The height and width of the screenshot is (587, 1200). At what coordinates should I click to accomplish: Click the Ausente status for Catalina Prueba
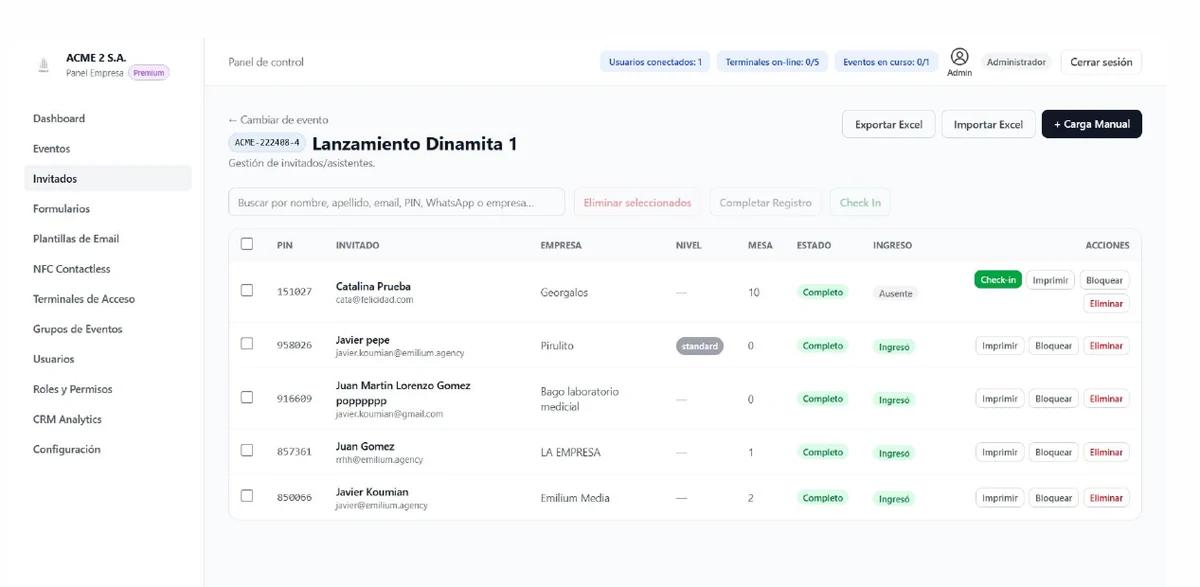point(895,293)
